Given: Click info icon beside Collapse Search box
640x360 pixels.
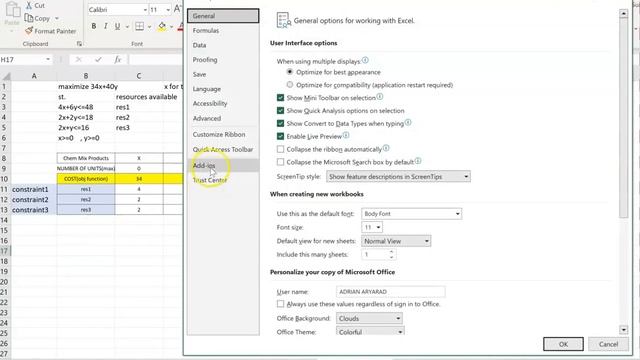Looking at the screenshot, I should pyautogui.click(x=418, y=161).
